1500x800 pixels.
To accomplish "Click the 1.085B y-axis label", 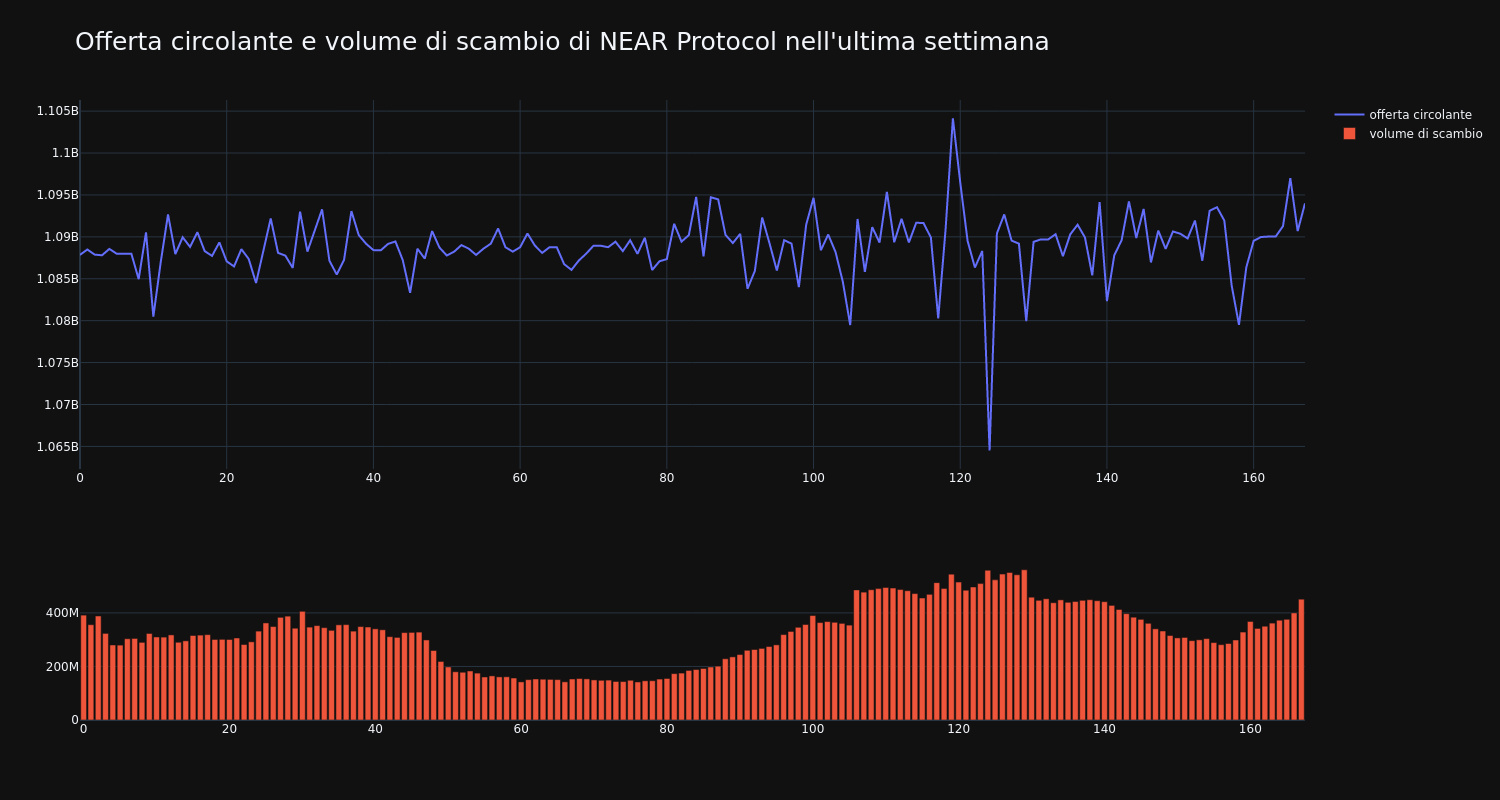I will click(57, 279).
